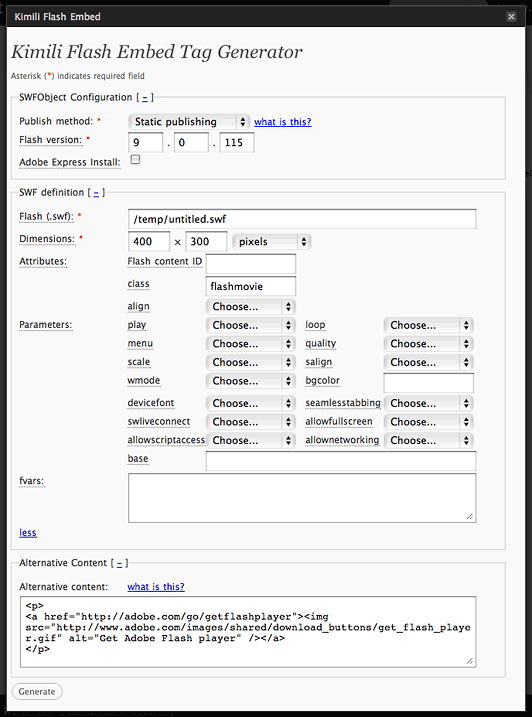Open the allowfullscreen Choose dropdown
532x717 pixels.
point(429,422)
